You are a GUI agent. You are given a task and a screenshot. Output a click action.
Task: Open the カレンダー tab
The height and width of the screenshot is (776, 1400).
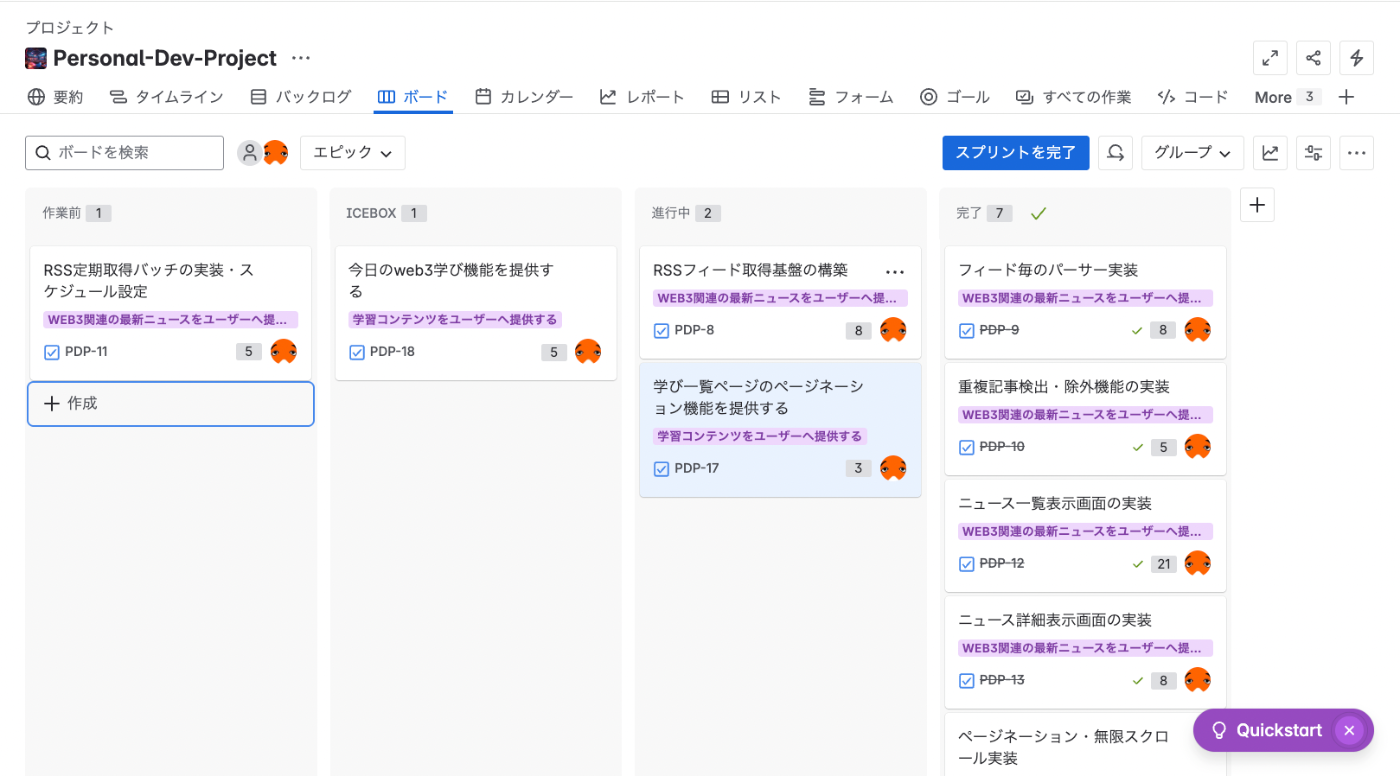pyautogui.click(x=525, y=97)
